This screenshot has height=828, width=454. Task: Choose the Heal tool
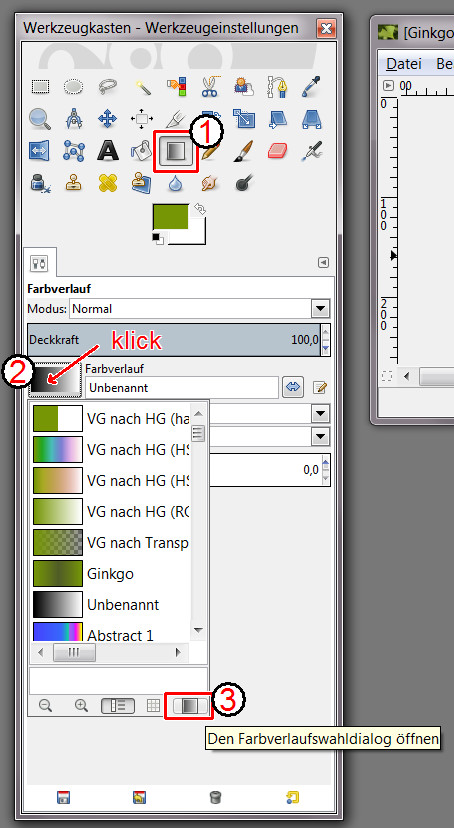tap(108, 183)
